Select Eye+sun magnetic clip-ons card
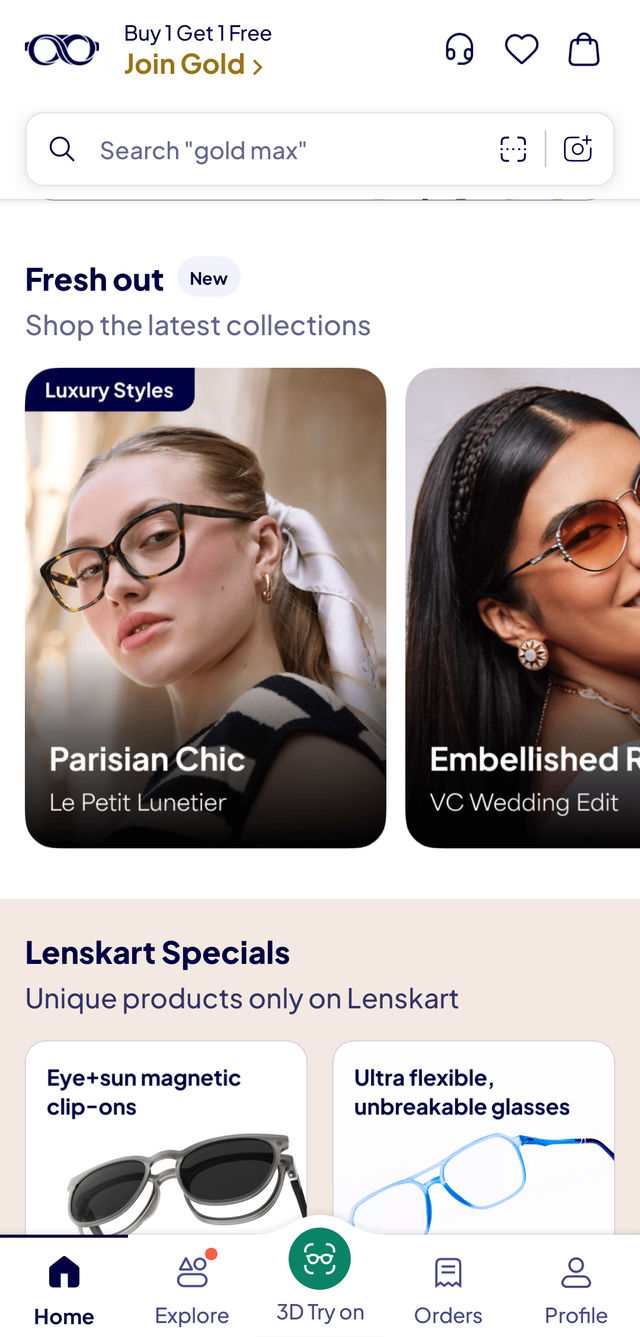640x1337 pixels. click(166, 1137)
